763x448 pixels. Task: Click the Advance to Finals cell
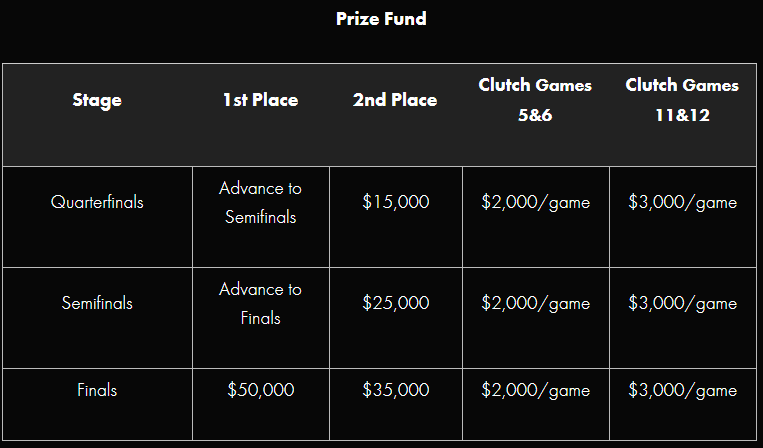coord(260,303)
